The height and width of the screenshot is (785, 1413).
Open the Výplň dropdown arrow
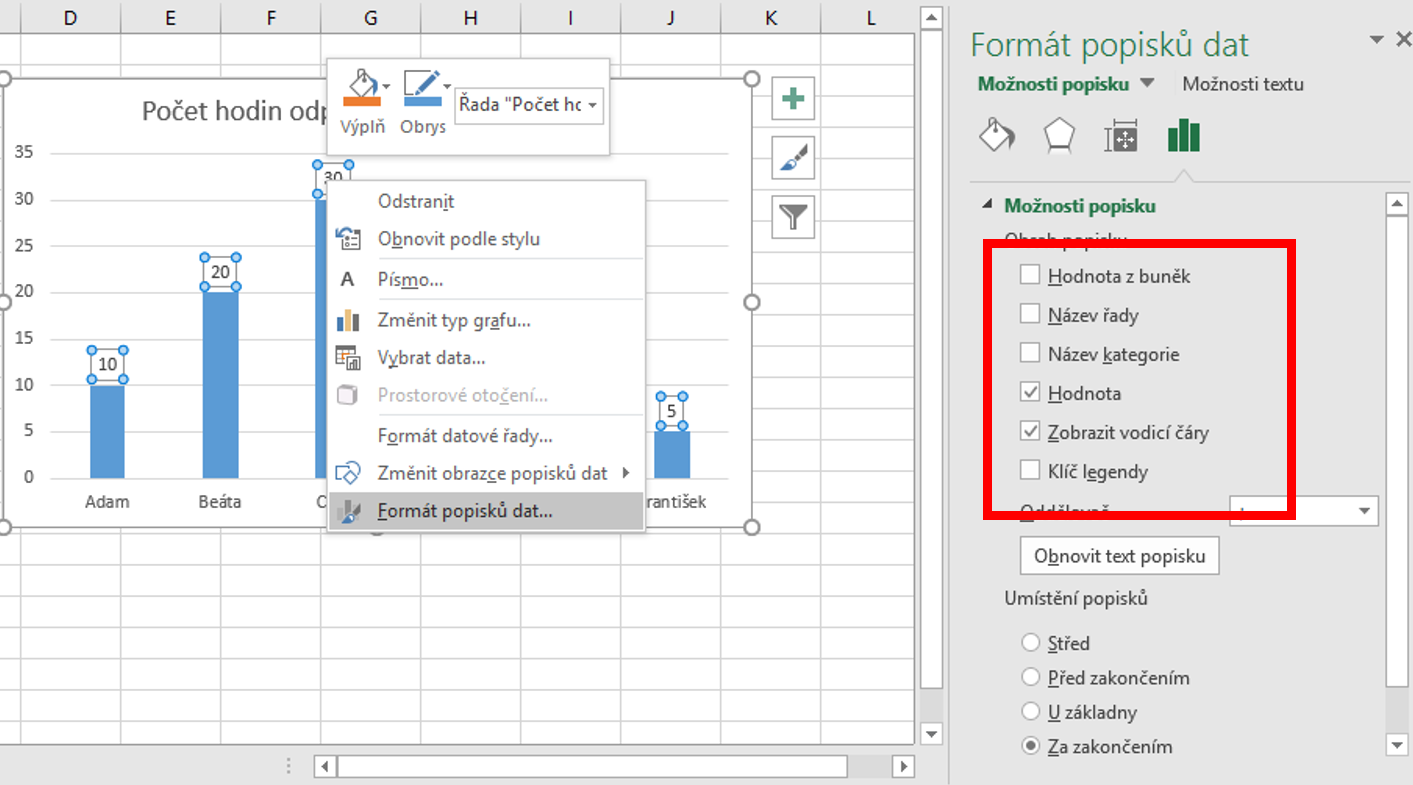tap(386, 86)
